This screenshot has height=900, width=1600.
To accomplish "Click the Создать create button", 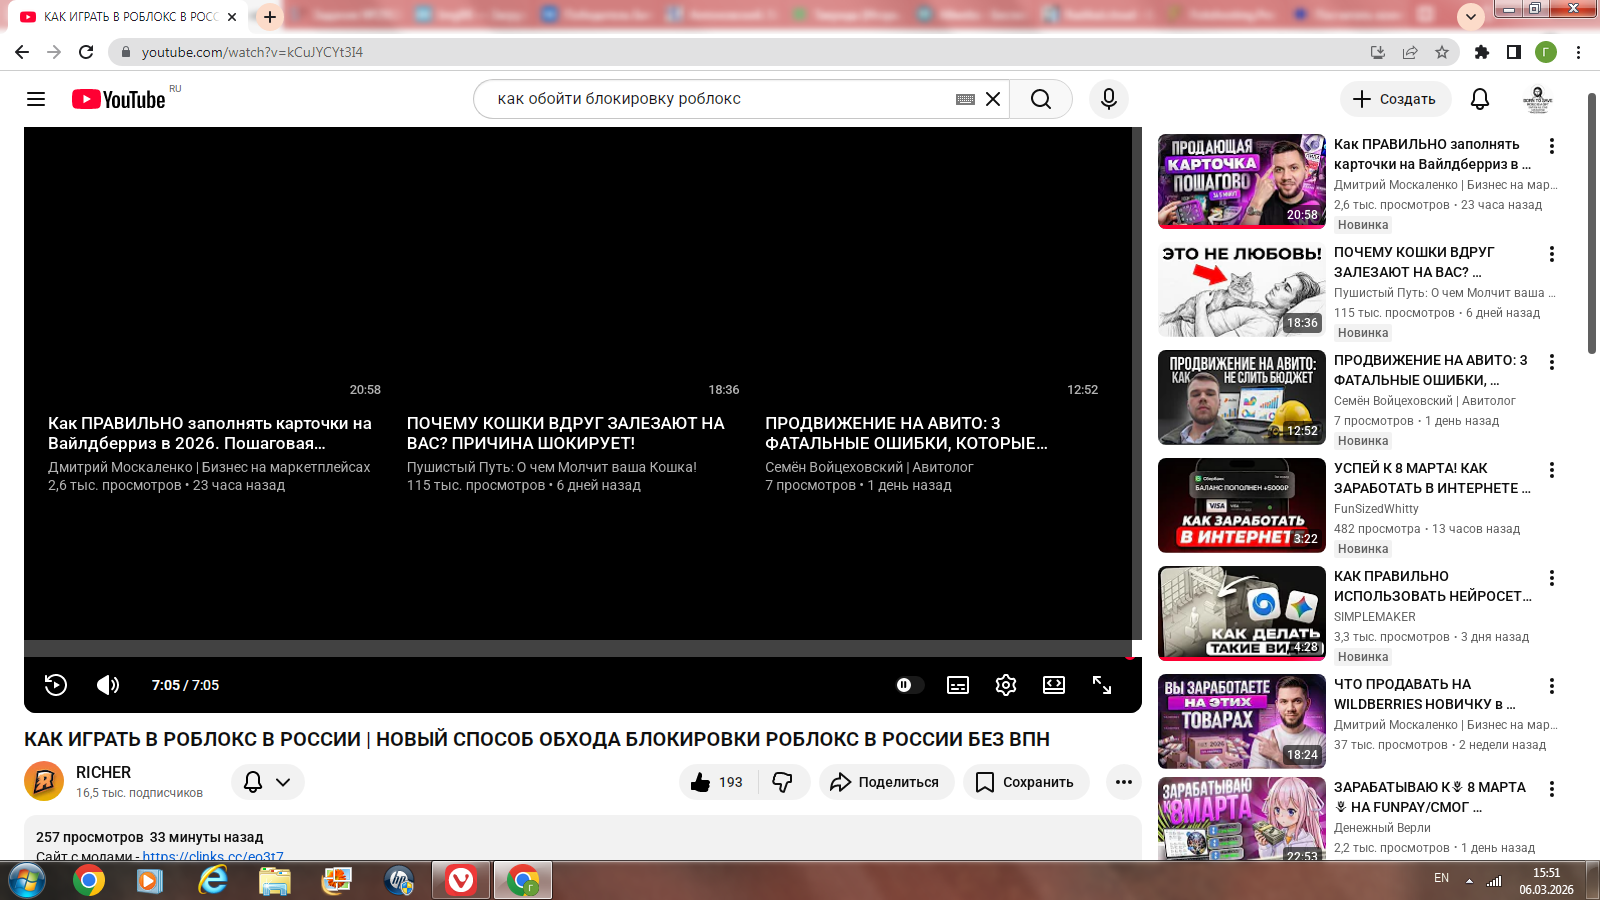I will click(x=1395, y=99).
